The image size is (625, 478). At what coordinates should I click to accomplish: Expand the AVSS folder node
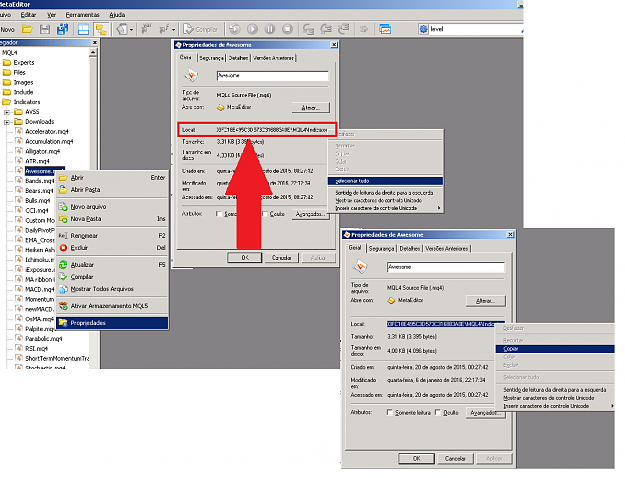pyautogui.click(x=7, y=112)
